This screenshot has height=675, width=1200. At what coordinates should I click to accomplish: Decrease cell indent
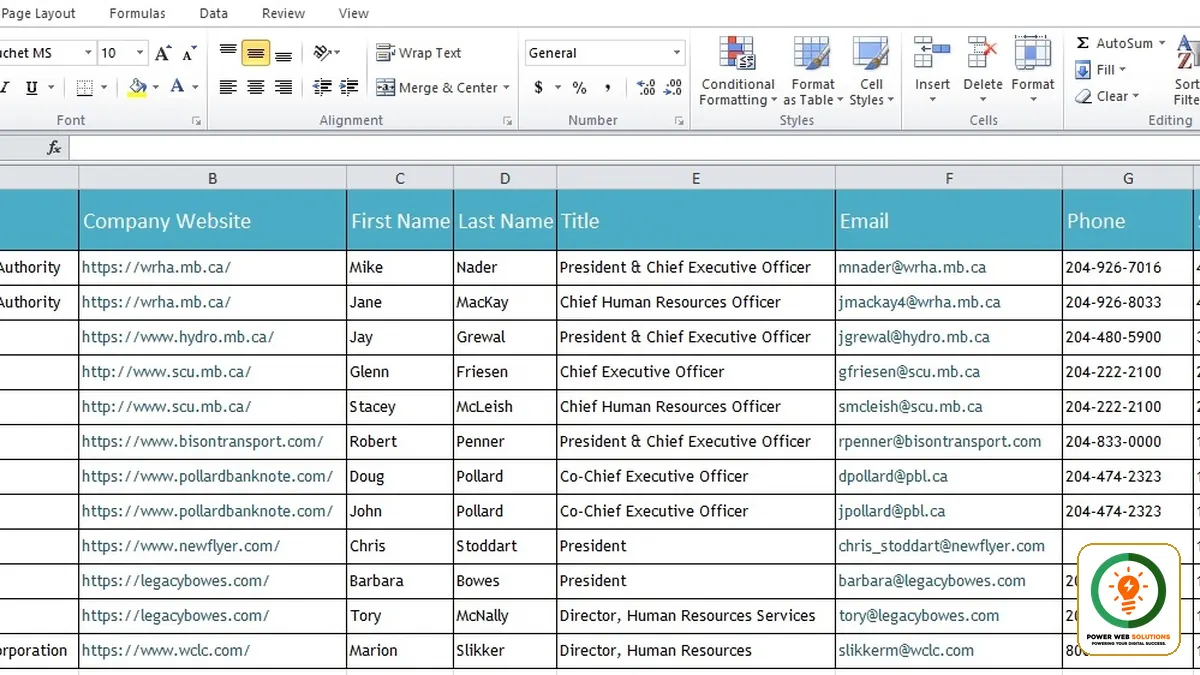pyautogui.click(x=322, y=88)
